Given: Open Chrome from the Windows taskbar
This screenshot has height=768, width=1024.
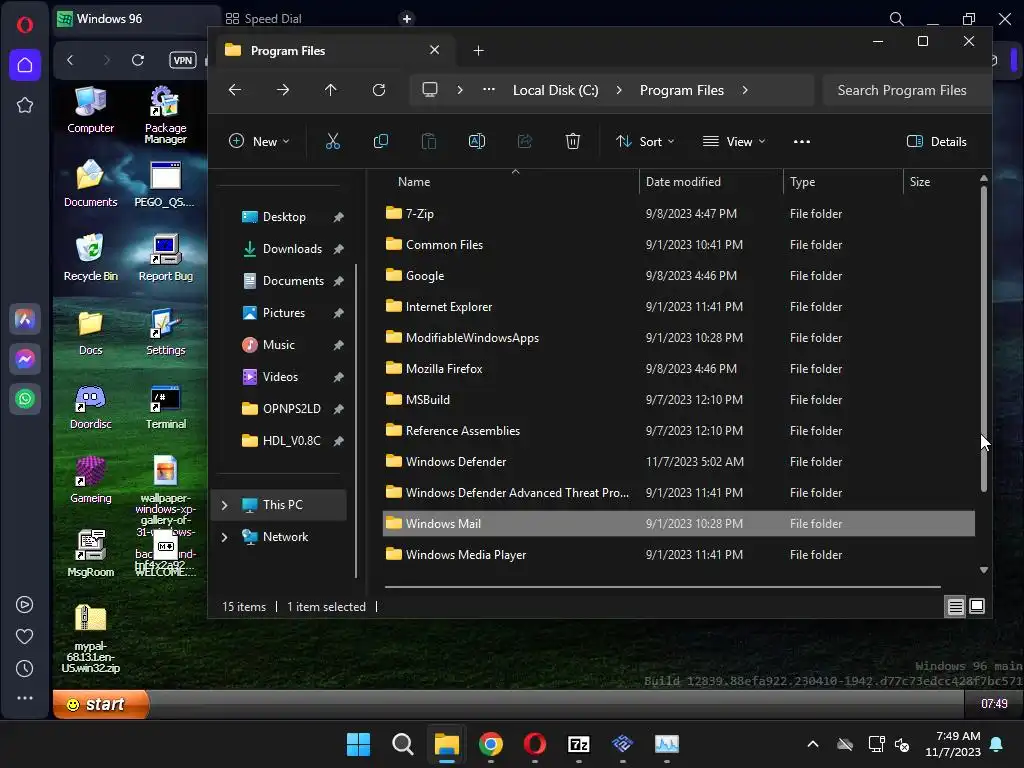Looking at the screenshot, I should click(x=490, y=744).
